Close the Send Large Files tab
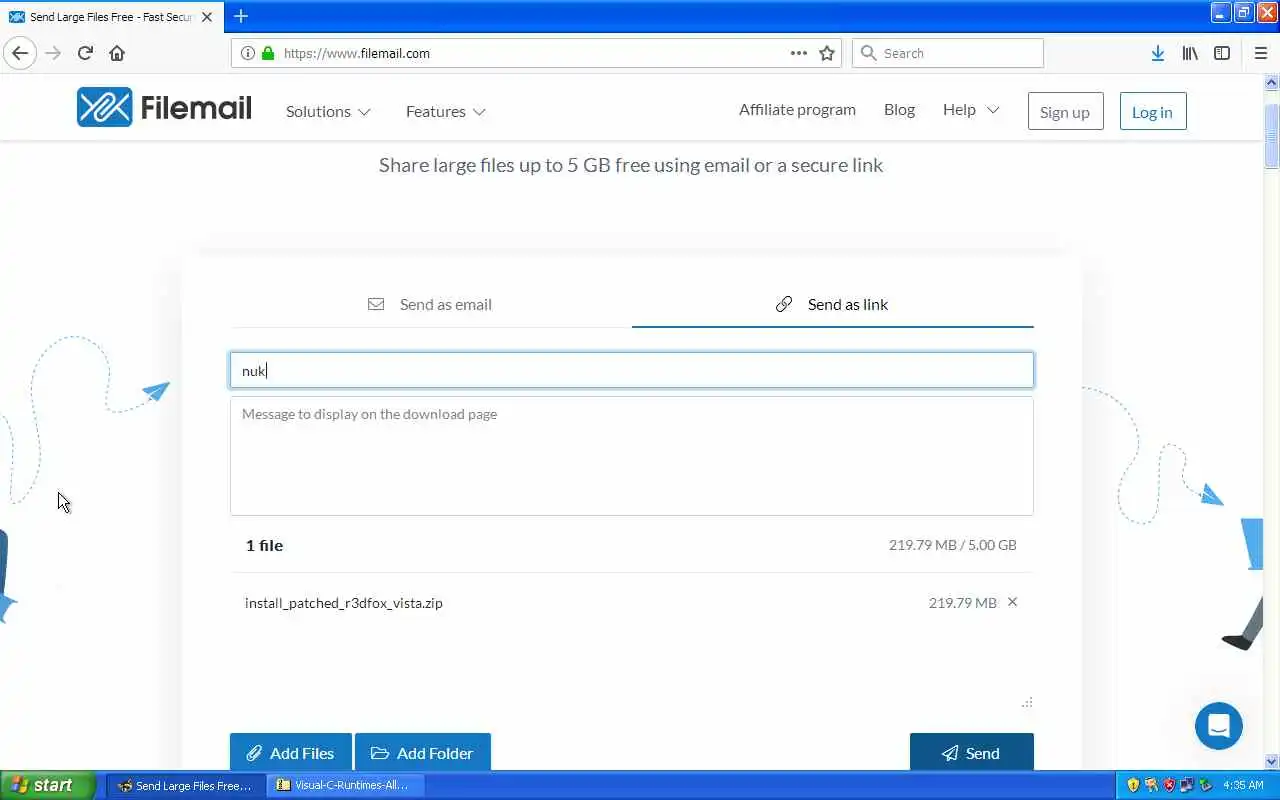 point(207,17)
